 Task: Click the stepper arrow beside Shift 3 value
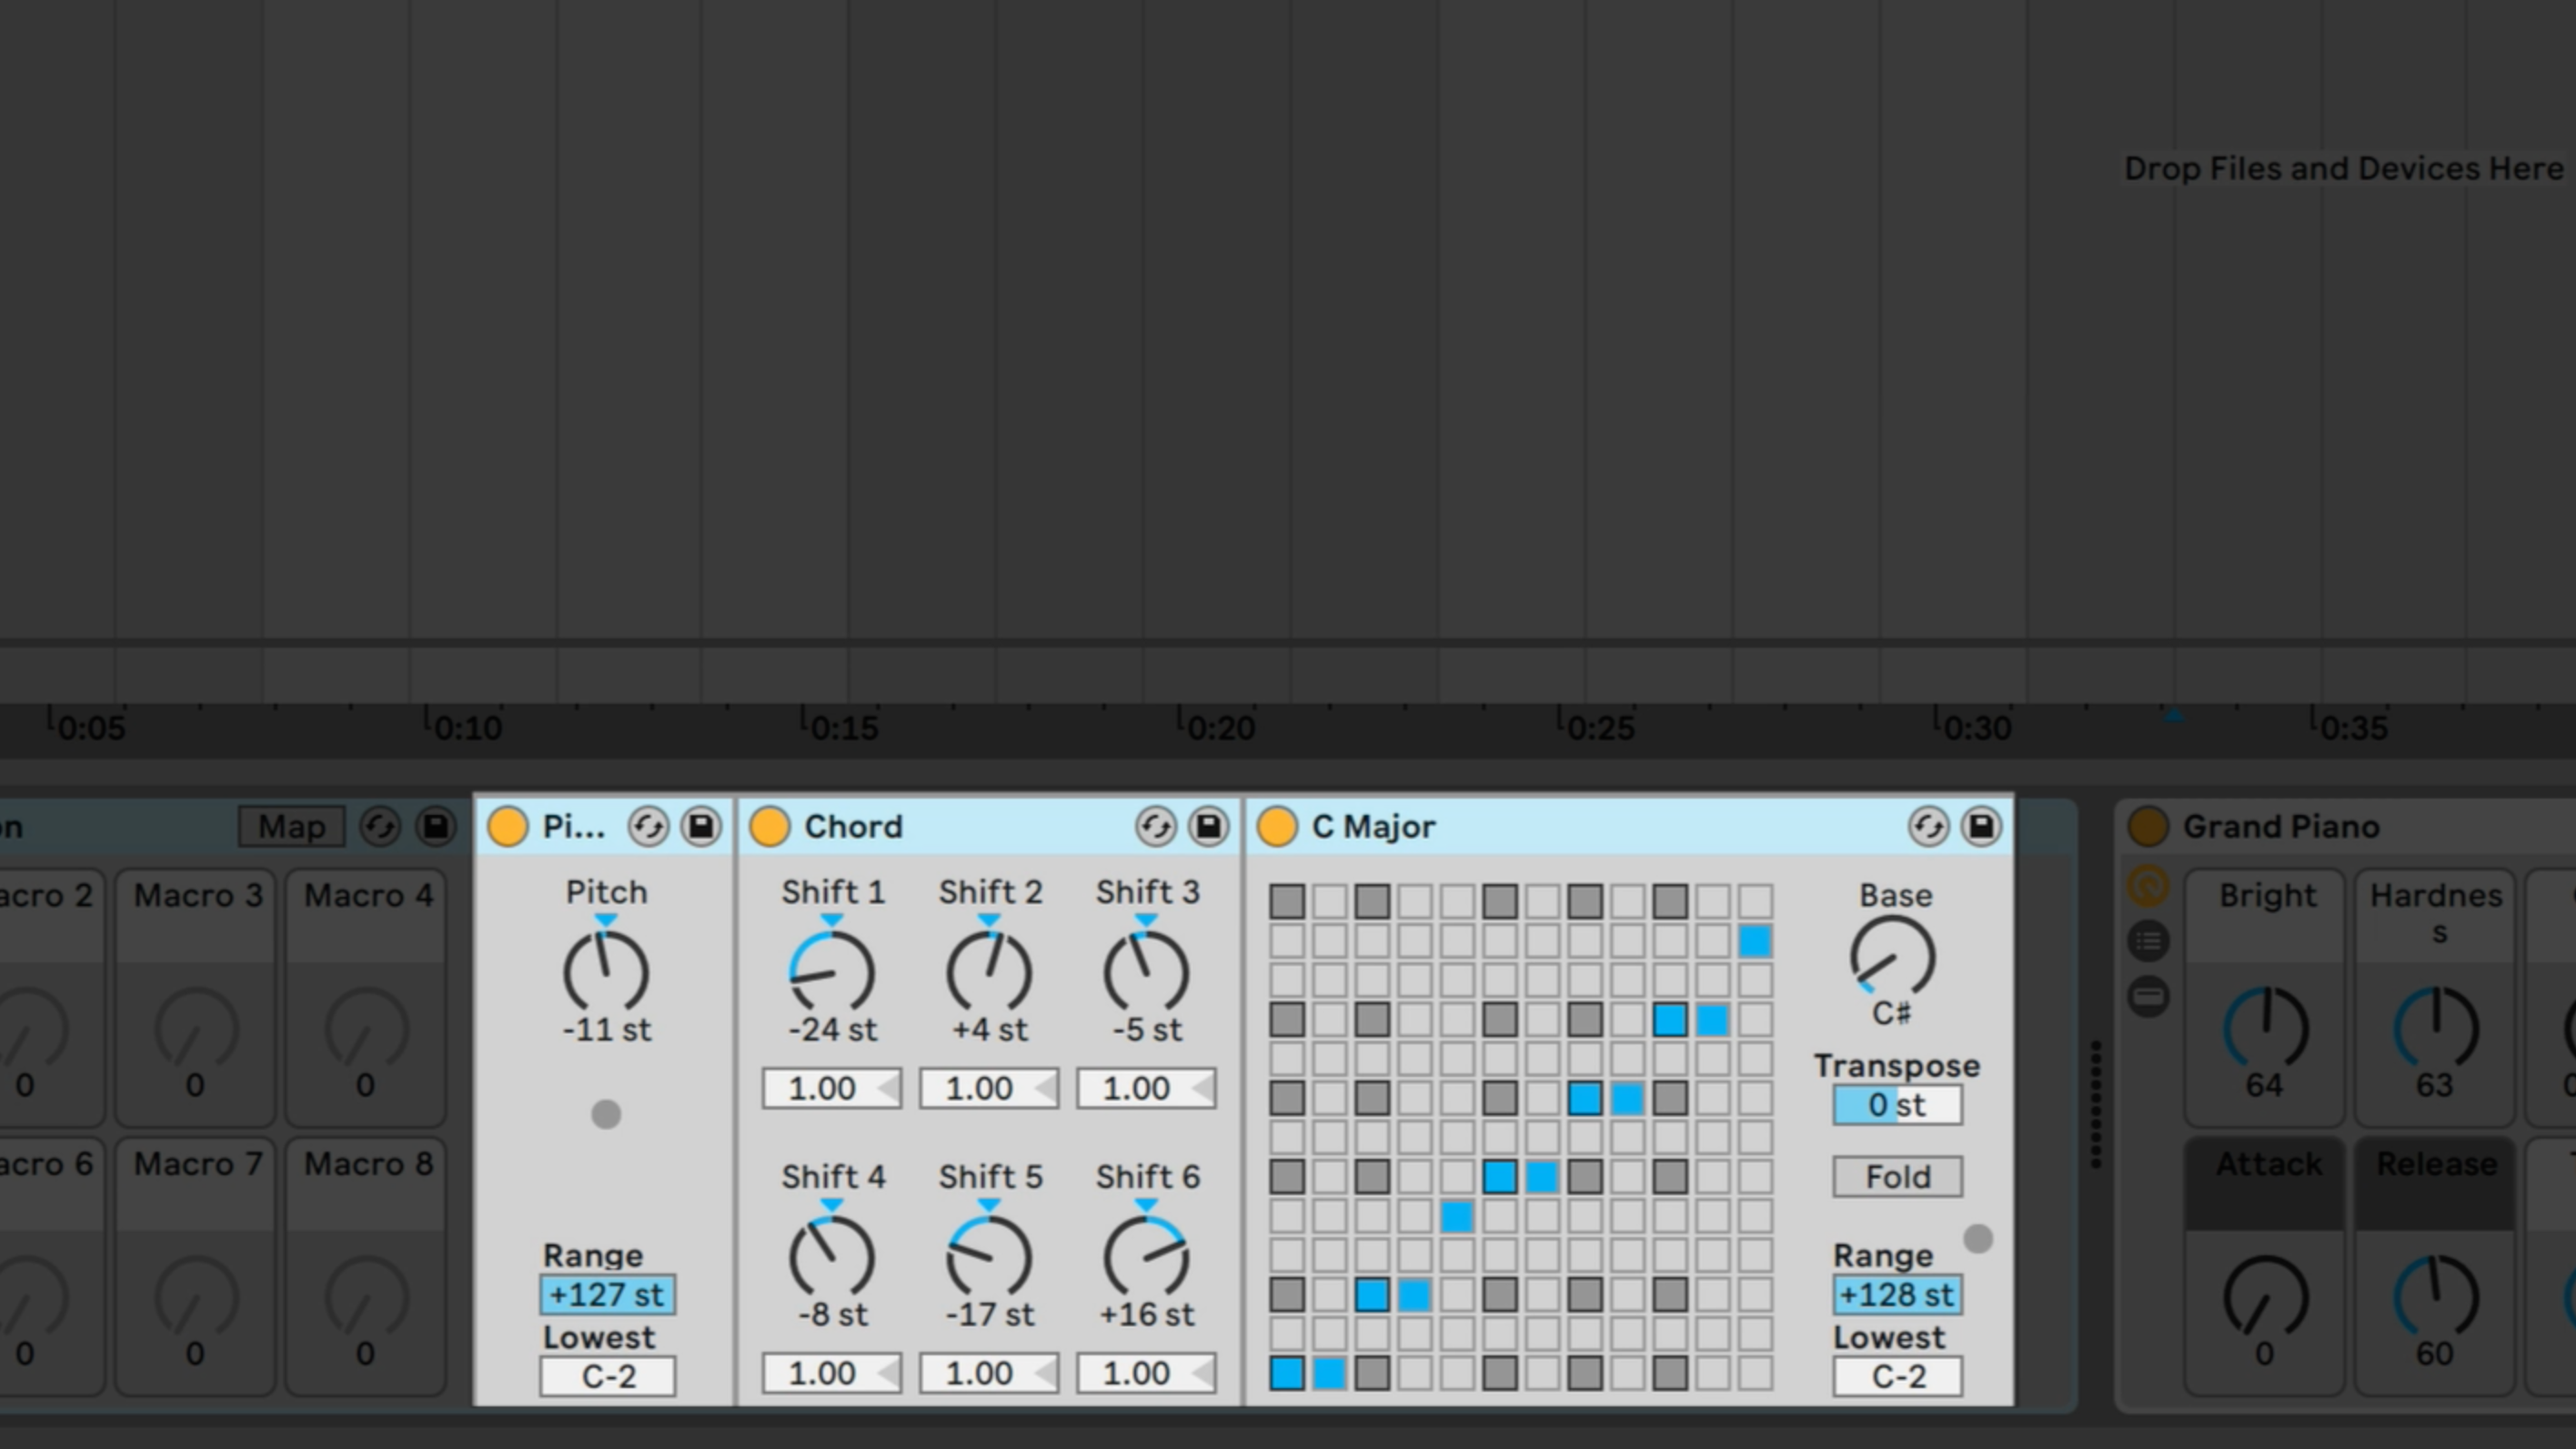click(1199, 1088)
